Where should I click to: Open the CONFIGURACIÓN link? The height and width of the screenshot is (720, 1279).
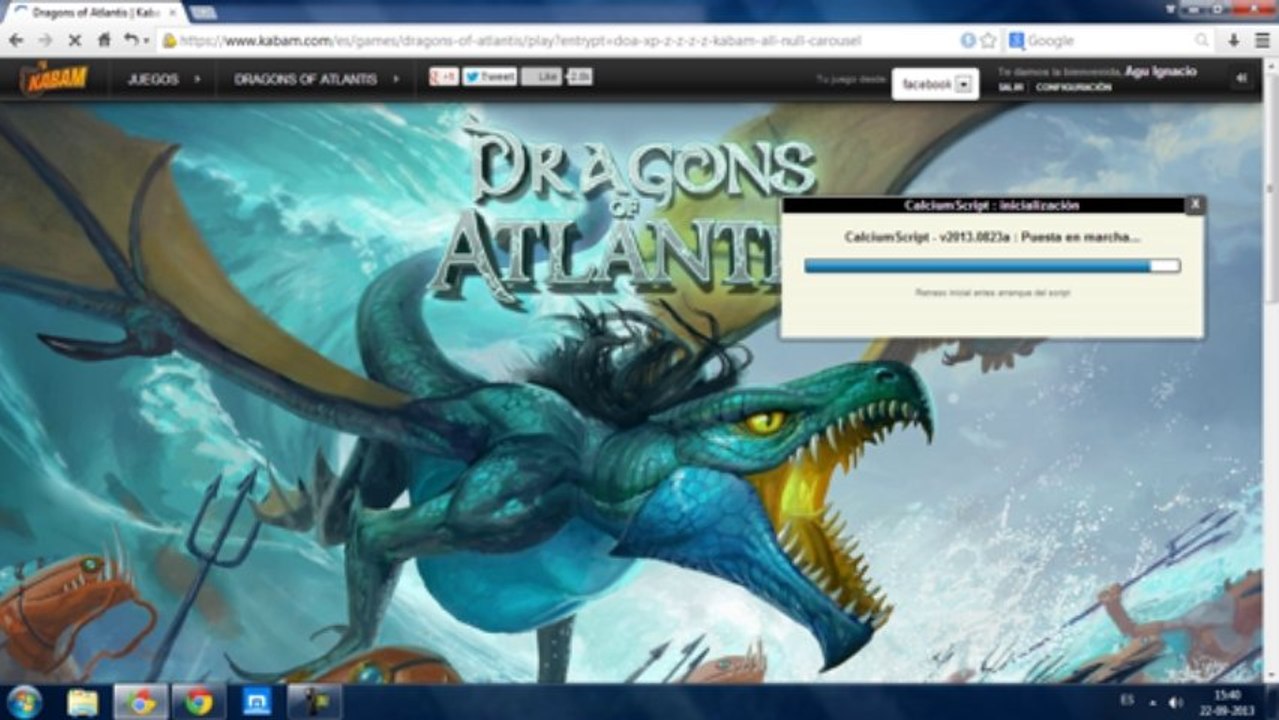1073,88
